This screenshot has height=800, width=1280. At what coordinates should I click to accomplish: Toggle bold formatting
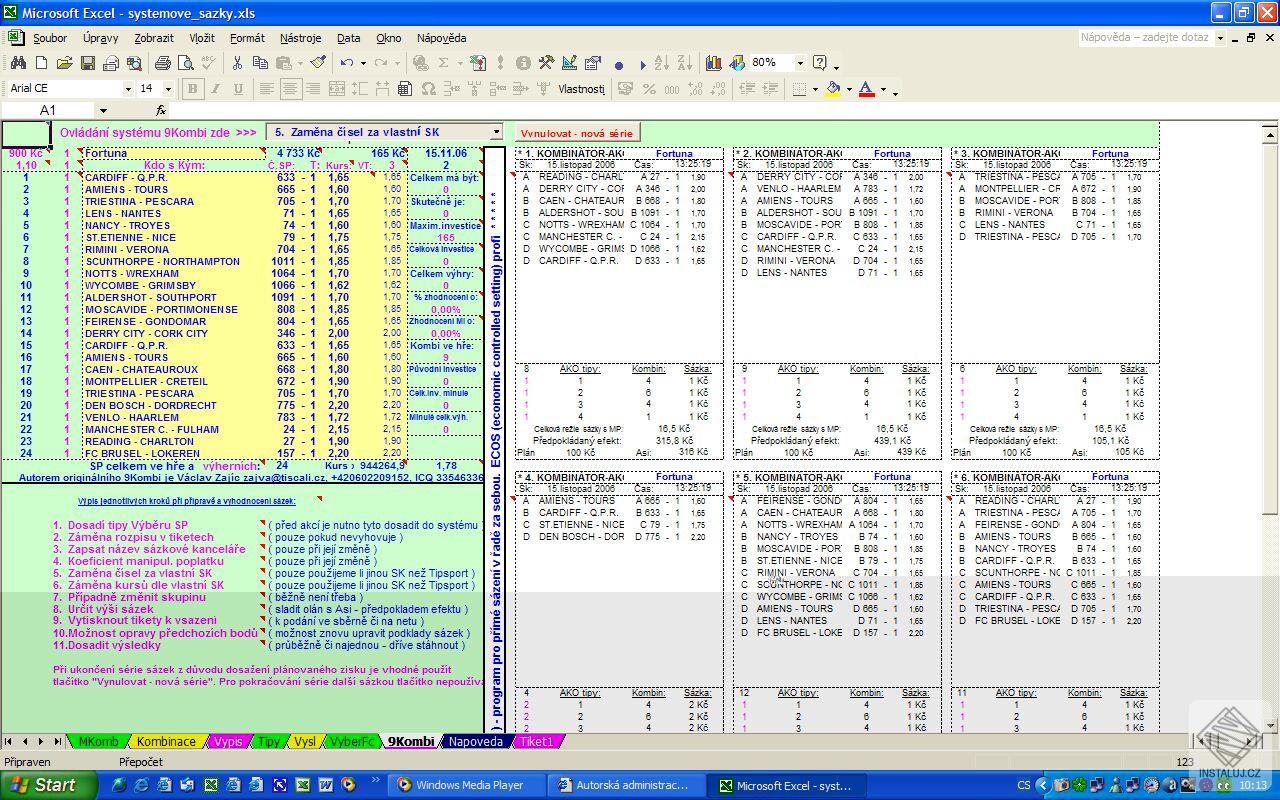coord(192,89)
